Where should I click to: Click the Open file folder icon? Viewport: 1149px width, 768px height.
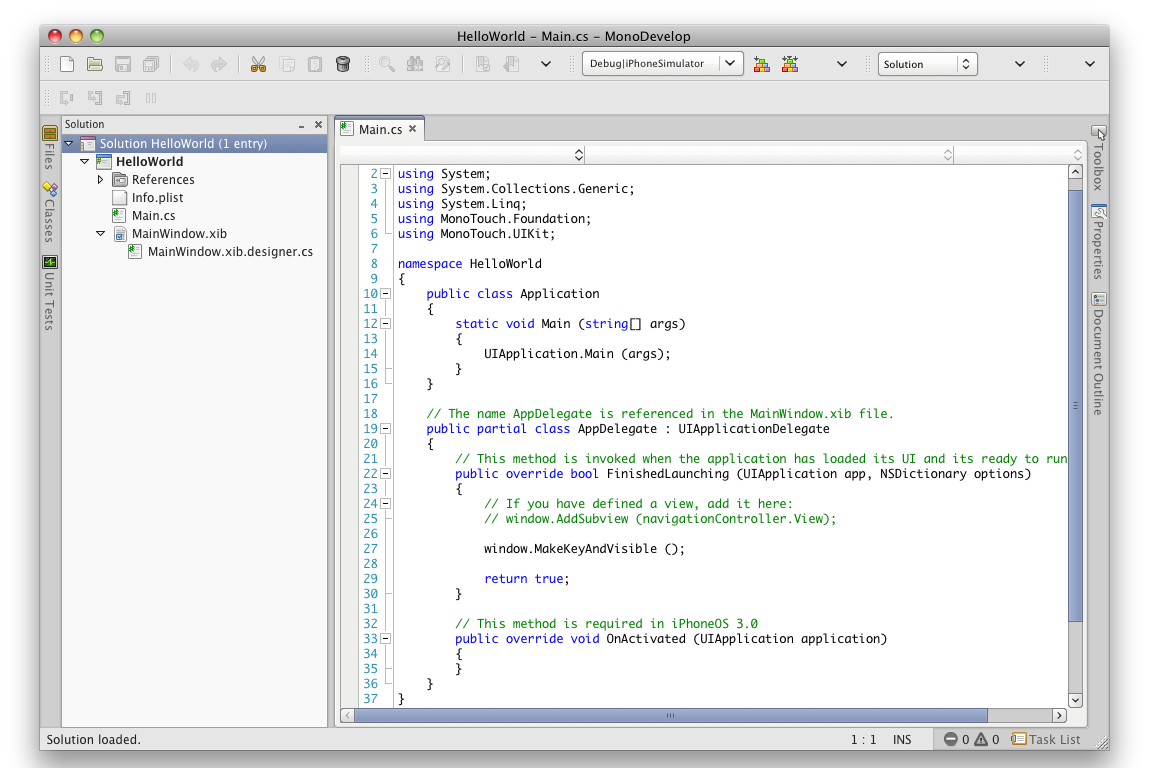(95, 64)
